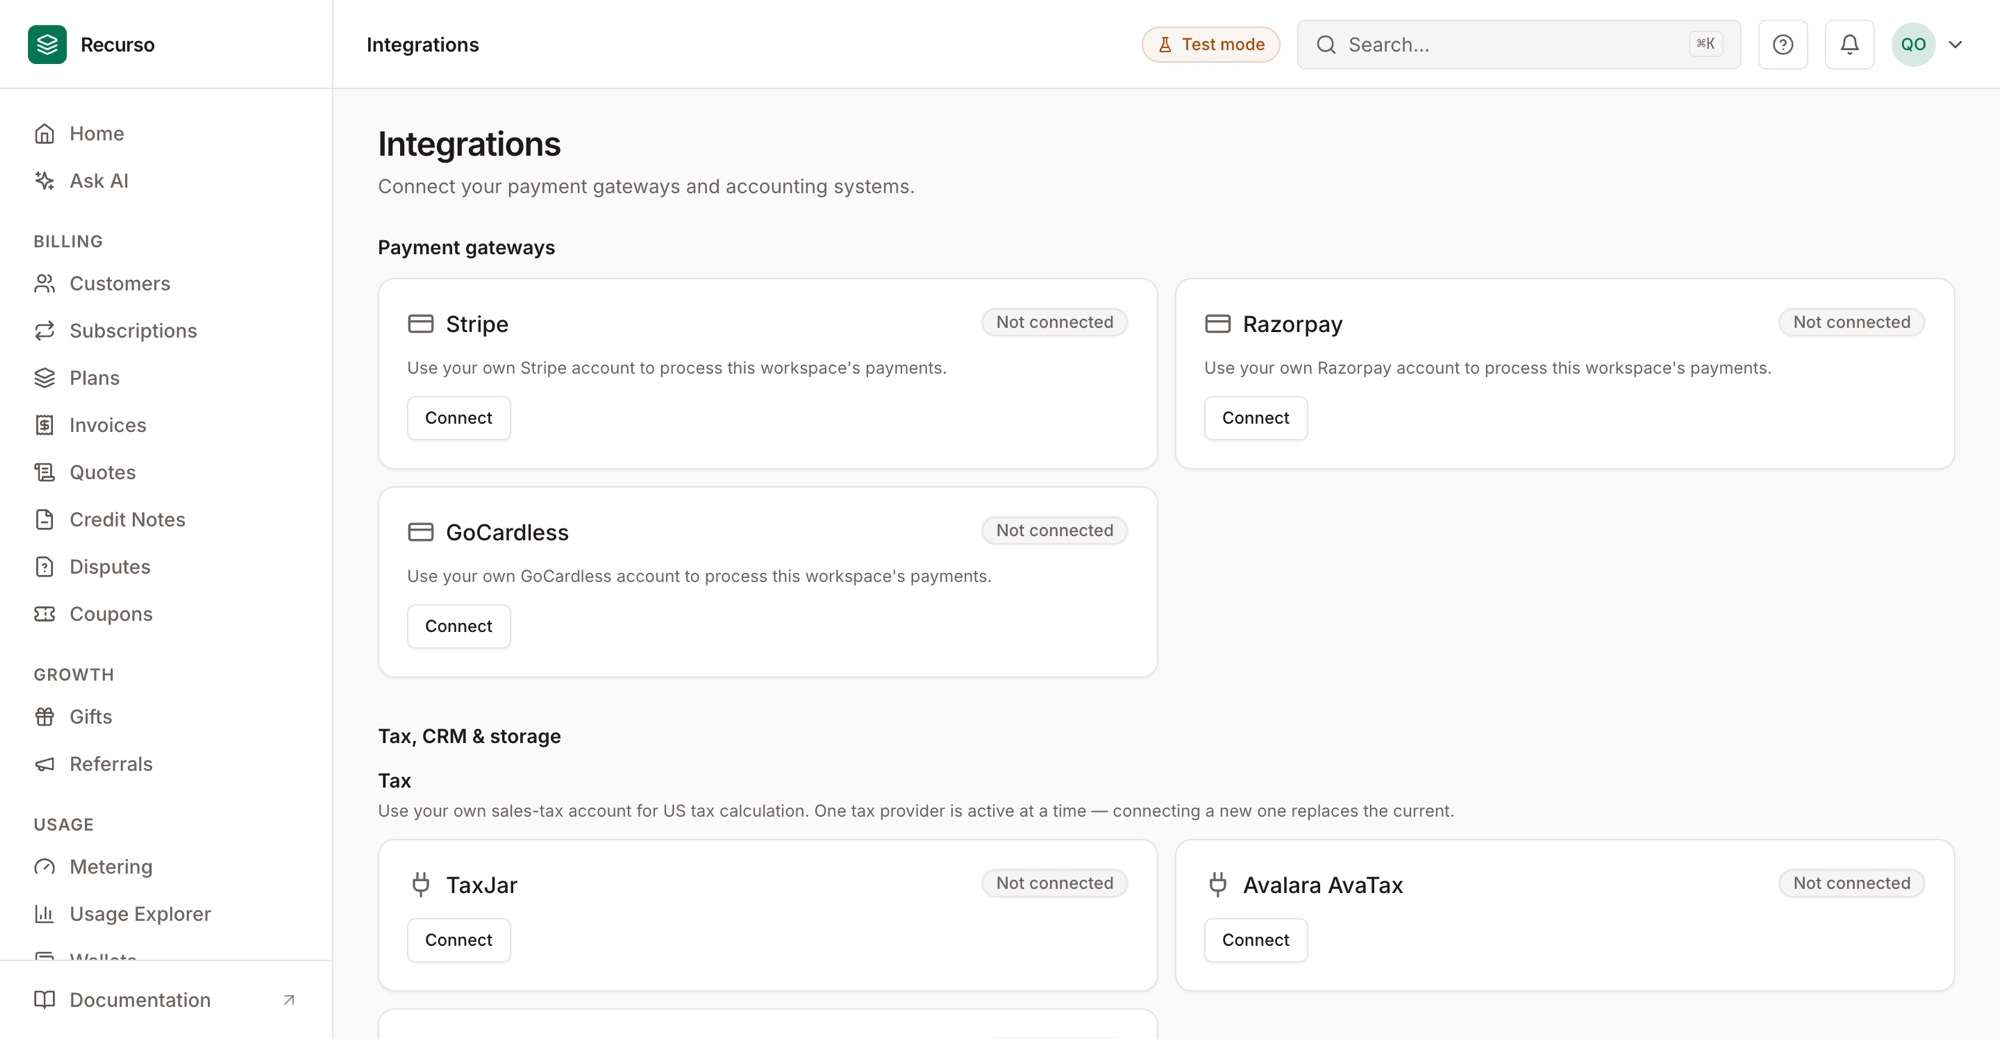Image resolution: width=2000 pixels, height=1039 pixels.
Task: Click the Recurso logo icon
Action: 47,44
